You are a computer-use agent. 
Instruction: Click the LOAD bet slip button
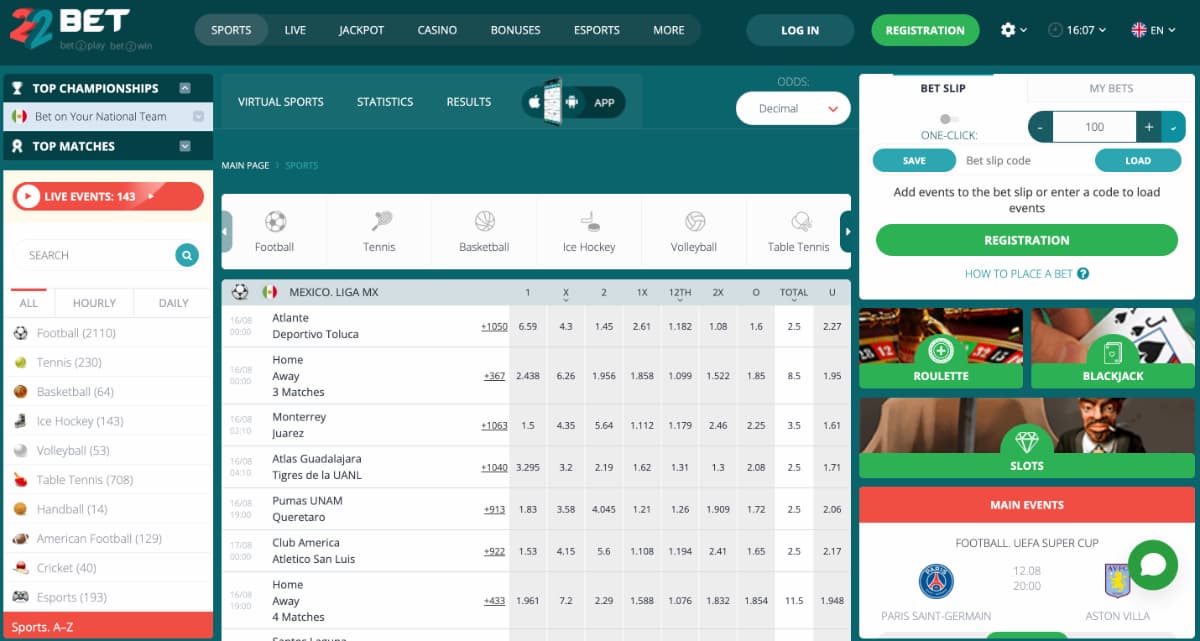point(1138,160)
